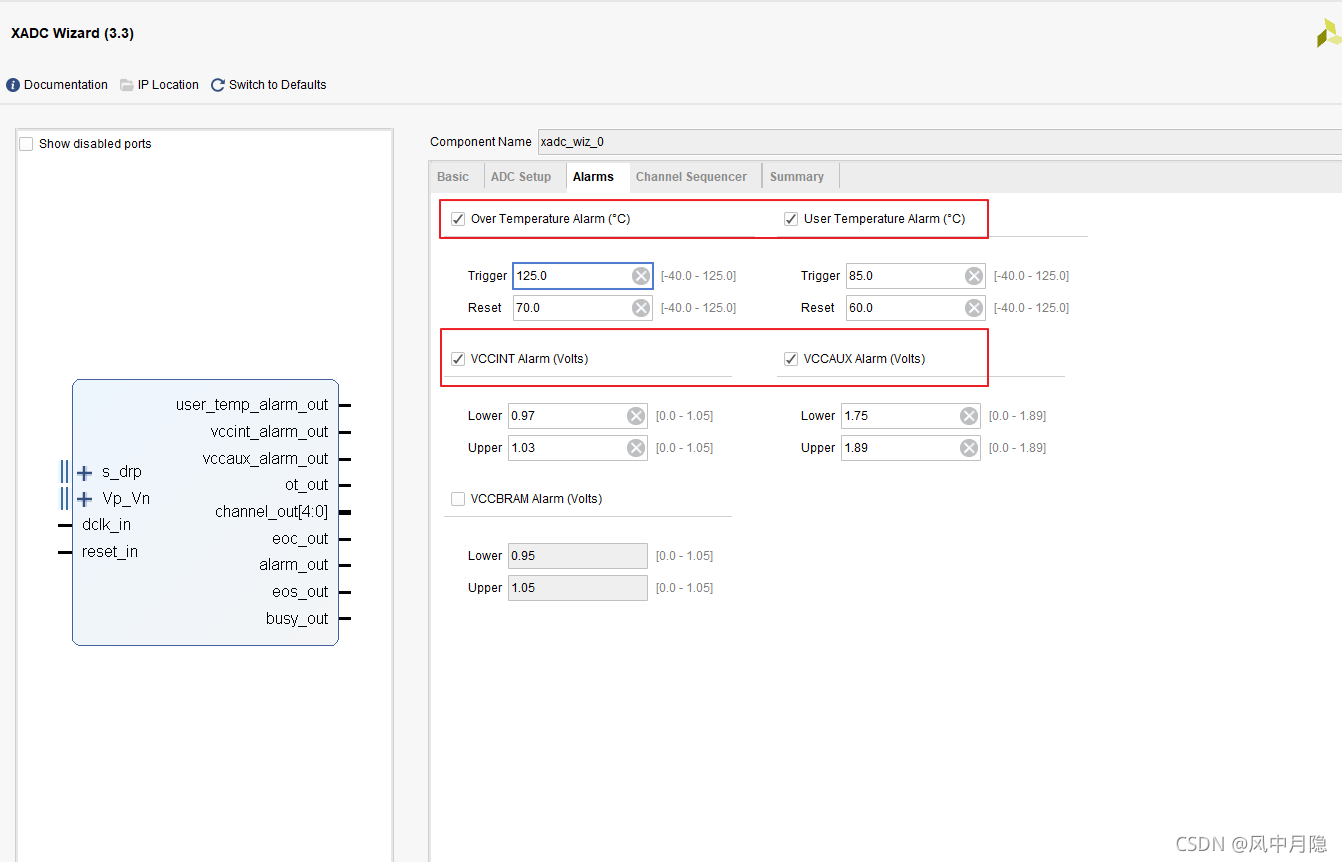Clear VCCINT Lower value 0.97
The image size is (1342, 862).
[636, 416]
